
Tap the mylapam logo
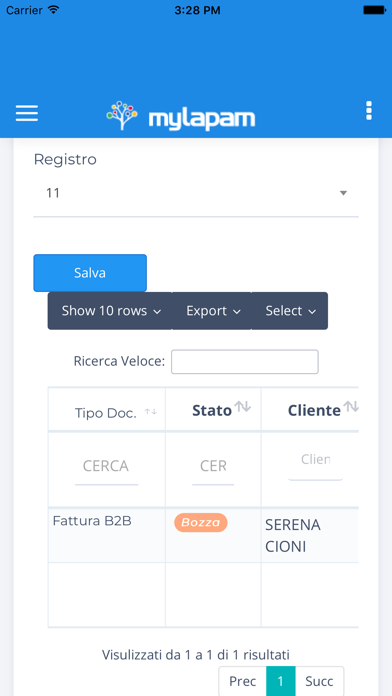point(181,116)
